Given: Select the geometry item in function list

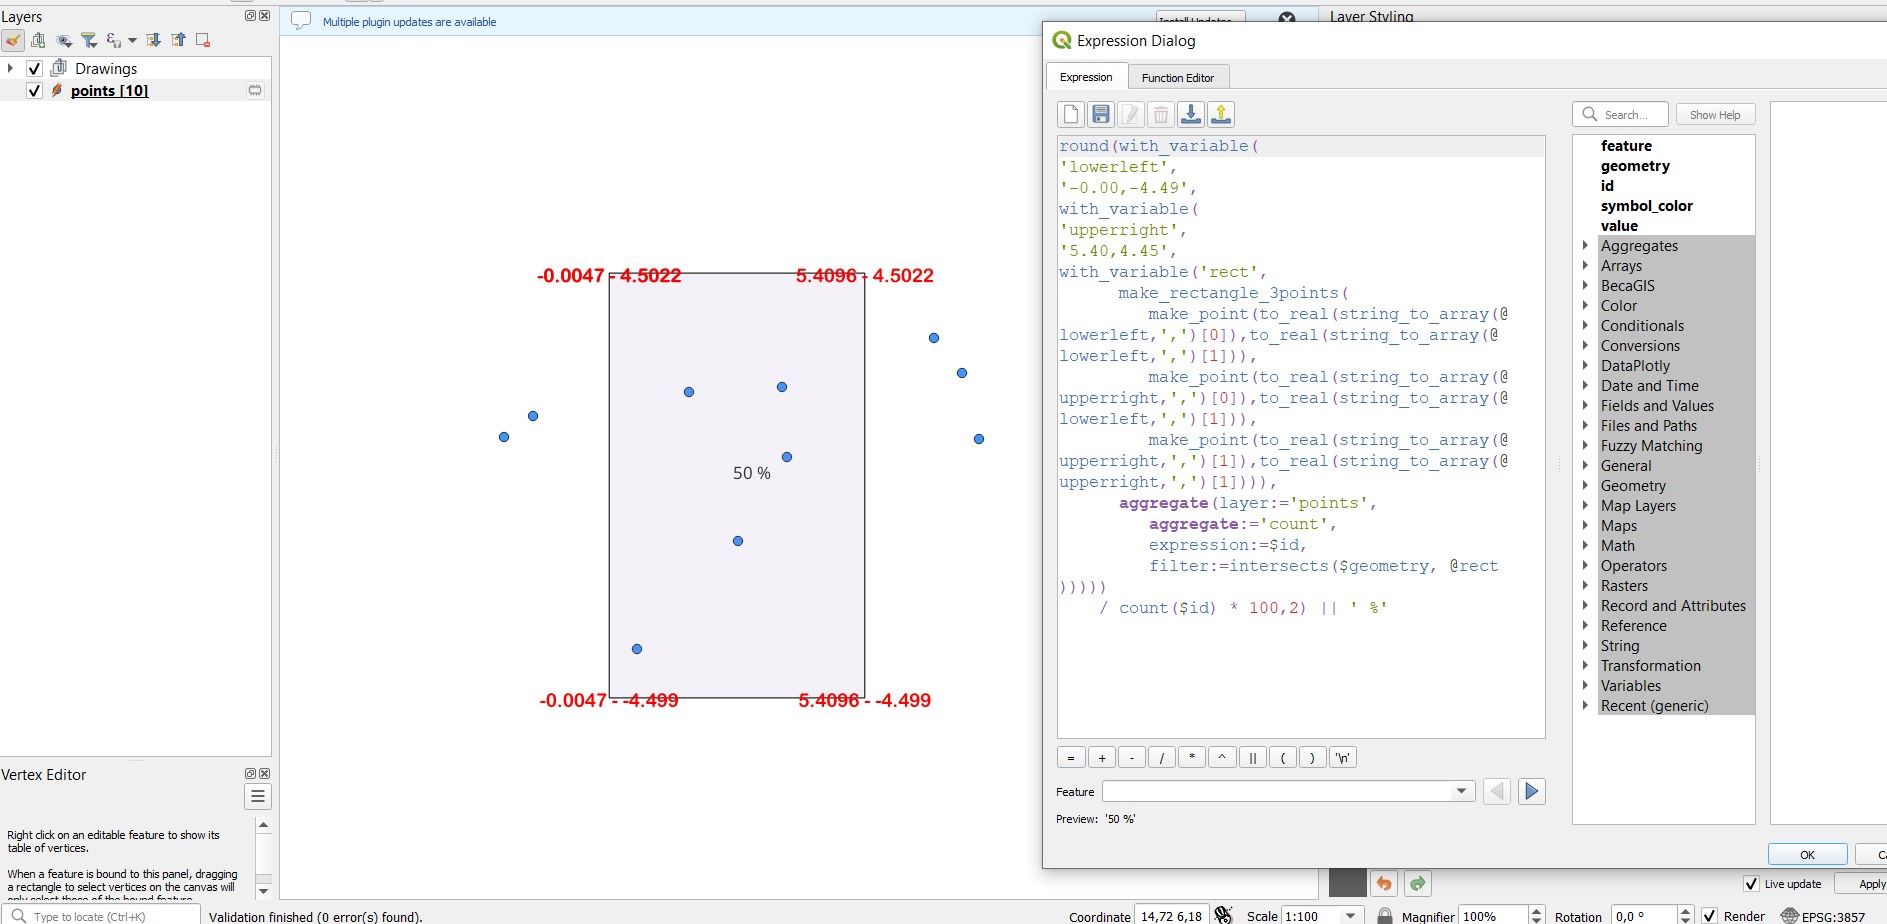Looking at the screenshot, I should coord(1635,165).
